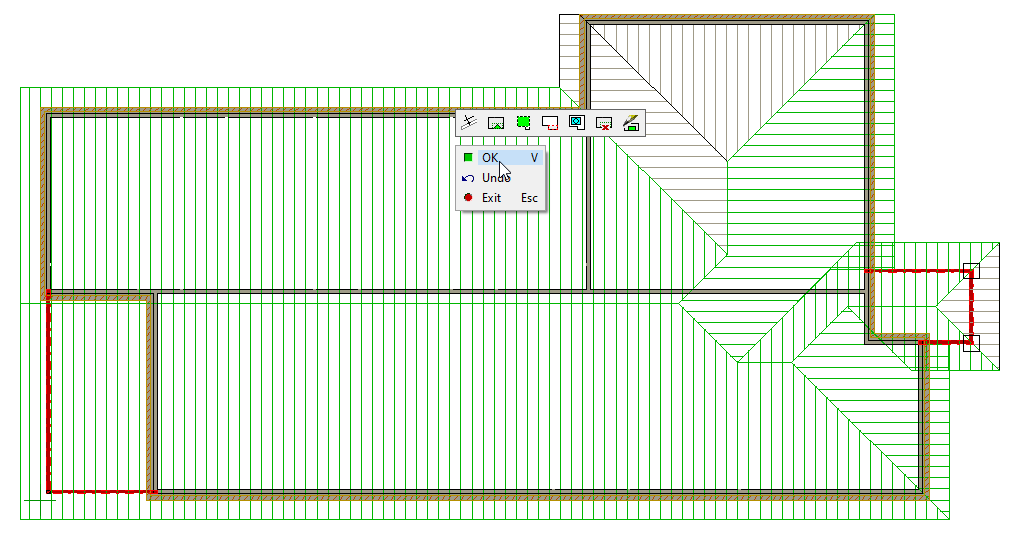
Task: Click the red dashed line at bottom left
Action: (98, 492)
